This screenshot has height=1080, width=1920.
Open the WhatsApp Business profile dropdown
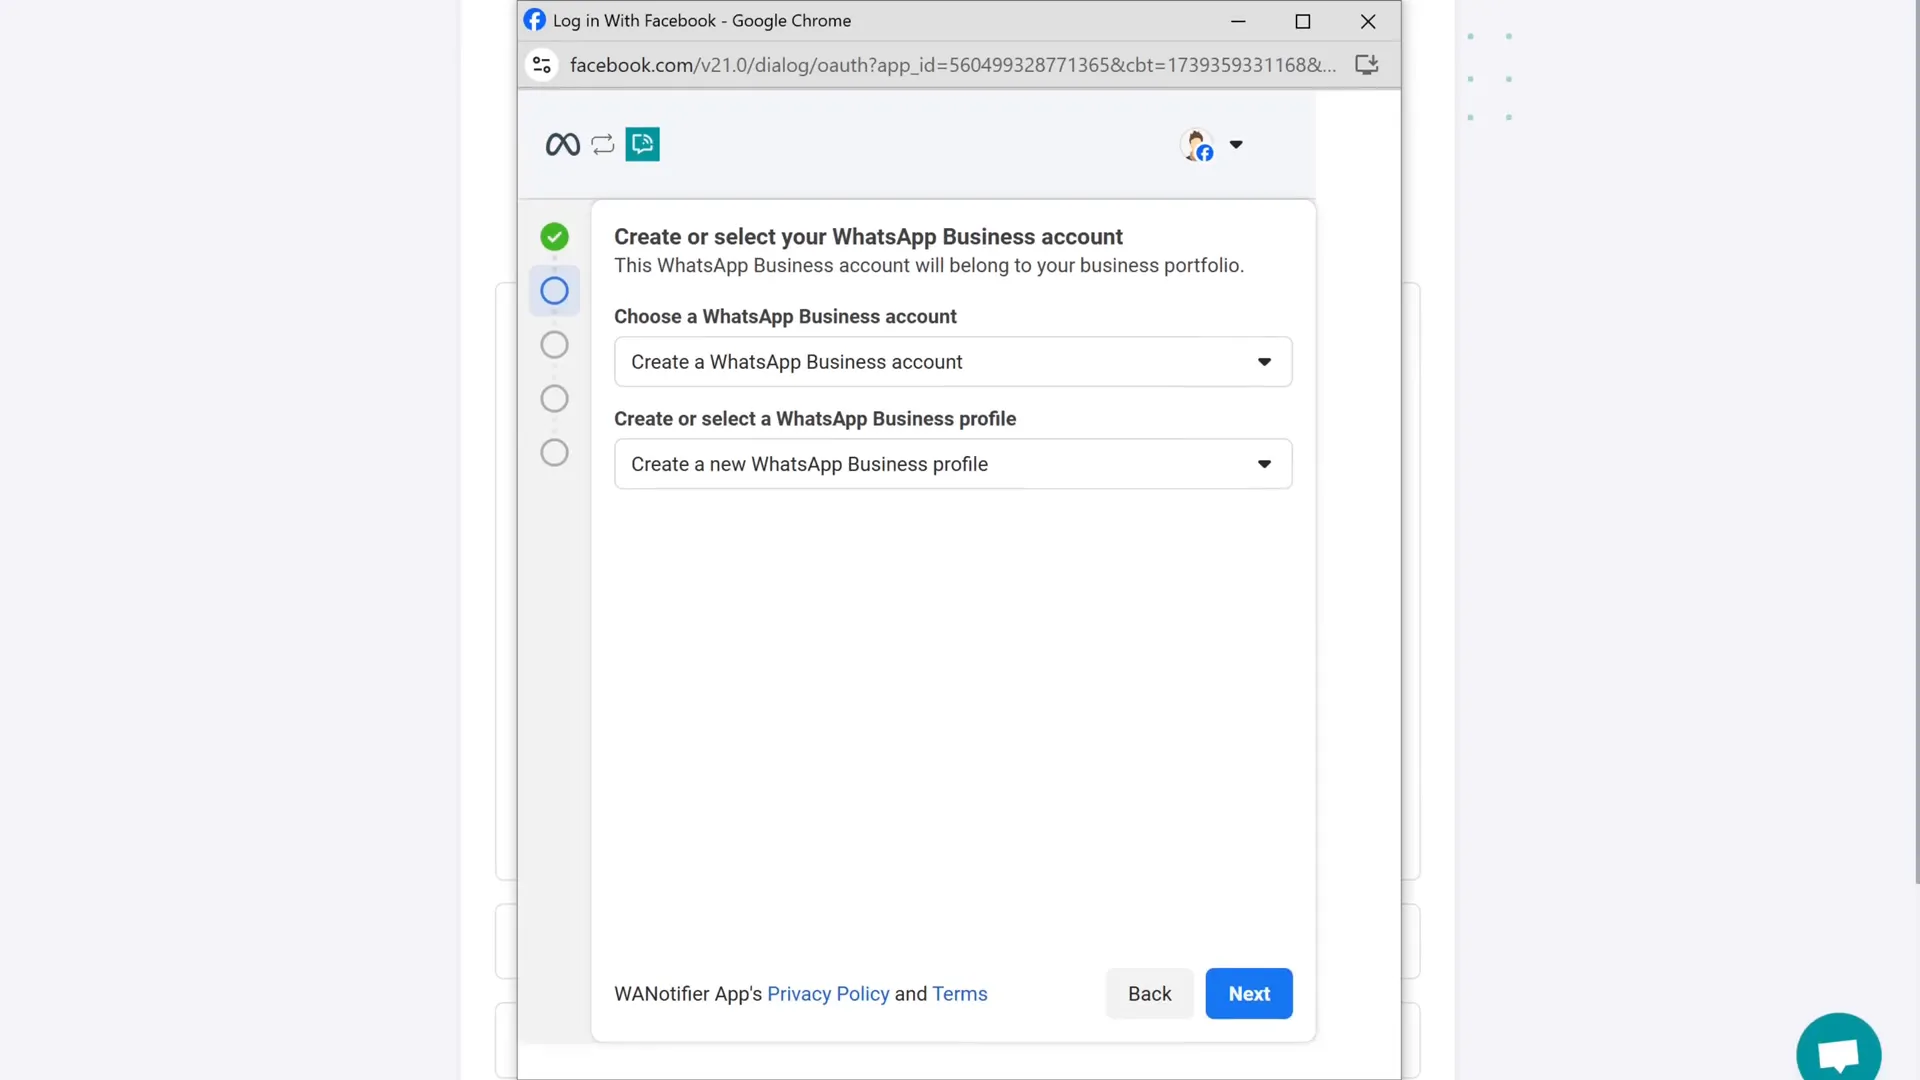pyautogui.click(x=953, y=464)
